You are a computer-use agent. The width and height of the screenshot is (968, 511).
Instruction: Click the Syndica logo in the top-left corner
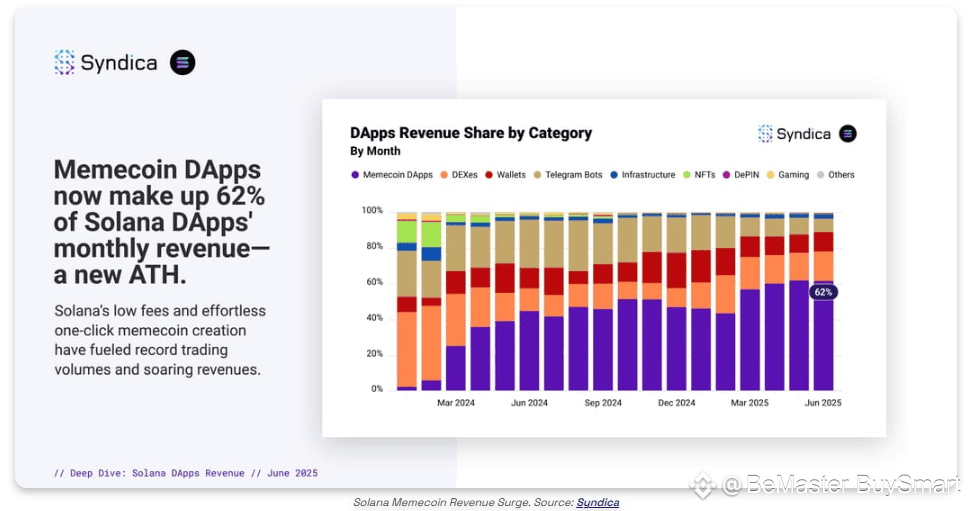[x=106, y=62]
